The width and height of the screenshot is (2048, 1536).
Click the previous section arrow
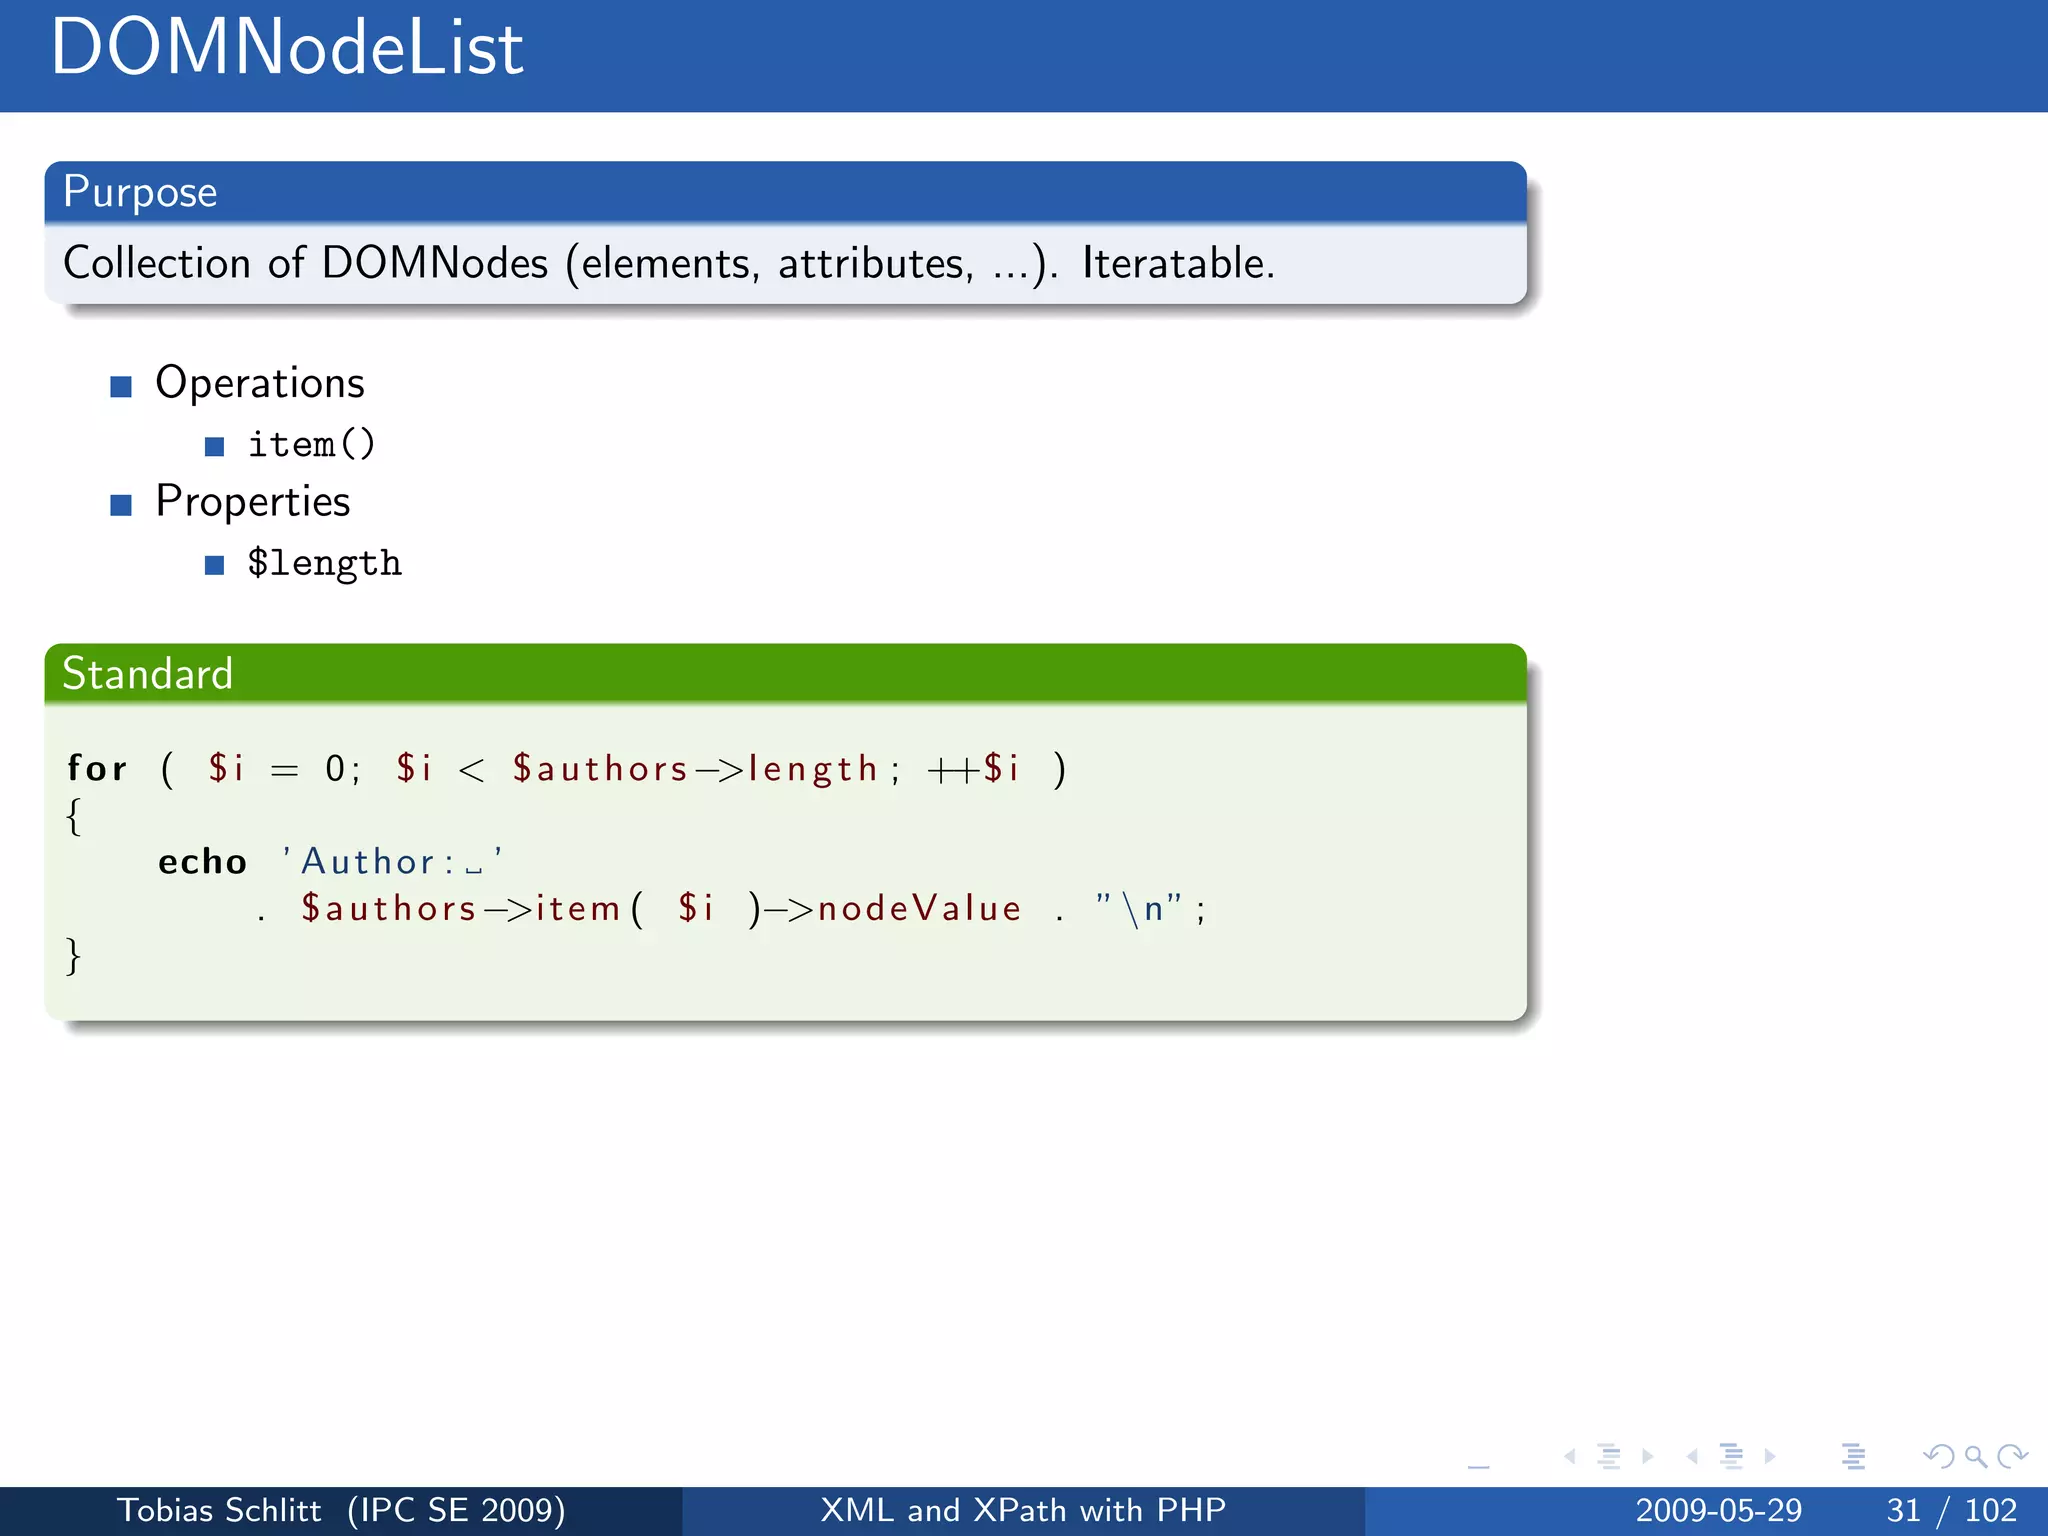tap(1692, 1457)
